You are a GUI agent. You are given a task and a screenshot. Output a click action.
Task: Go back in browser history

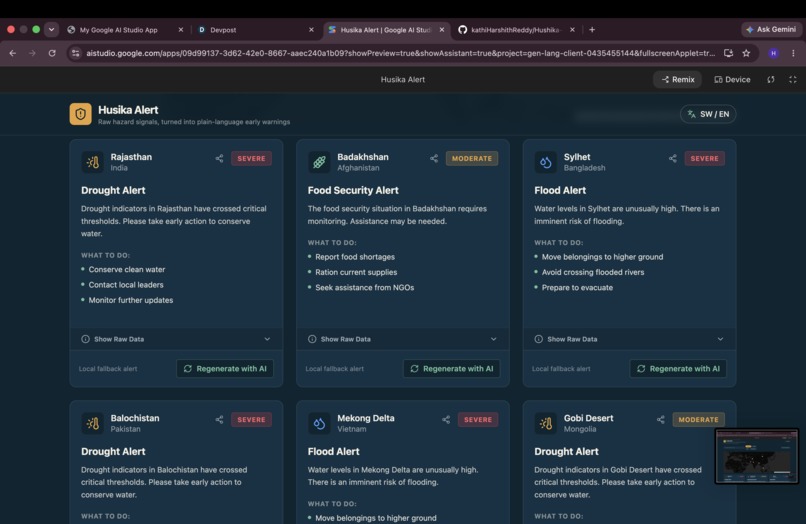click(x=13, y=53)
